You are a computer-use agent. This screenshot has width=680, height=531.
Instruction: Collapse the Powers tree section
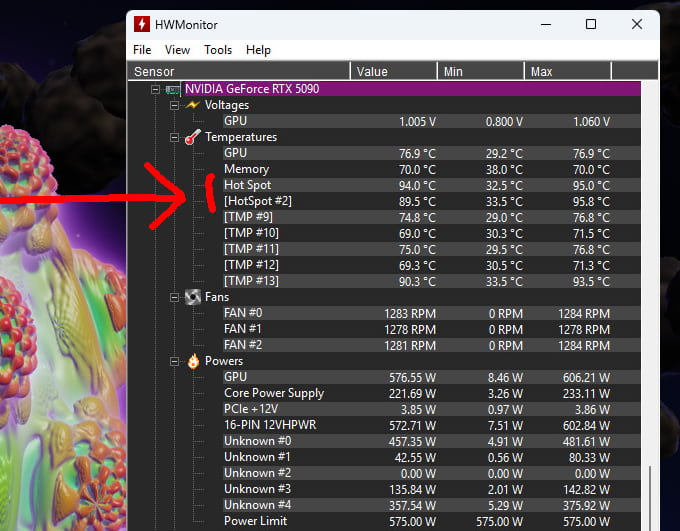pos(174,361)
